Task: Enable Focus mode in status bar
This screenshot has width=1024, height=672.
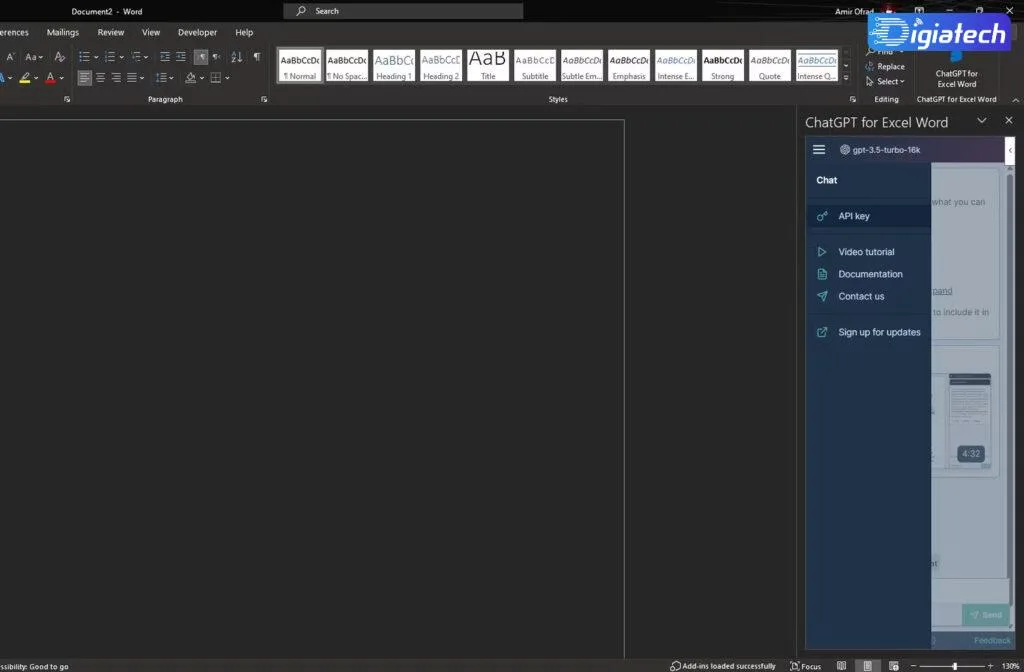Action: pos(805,666)
